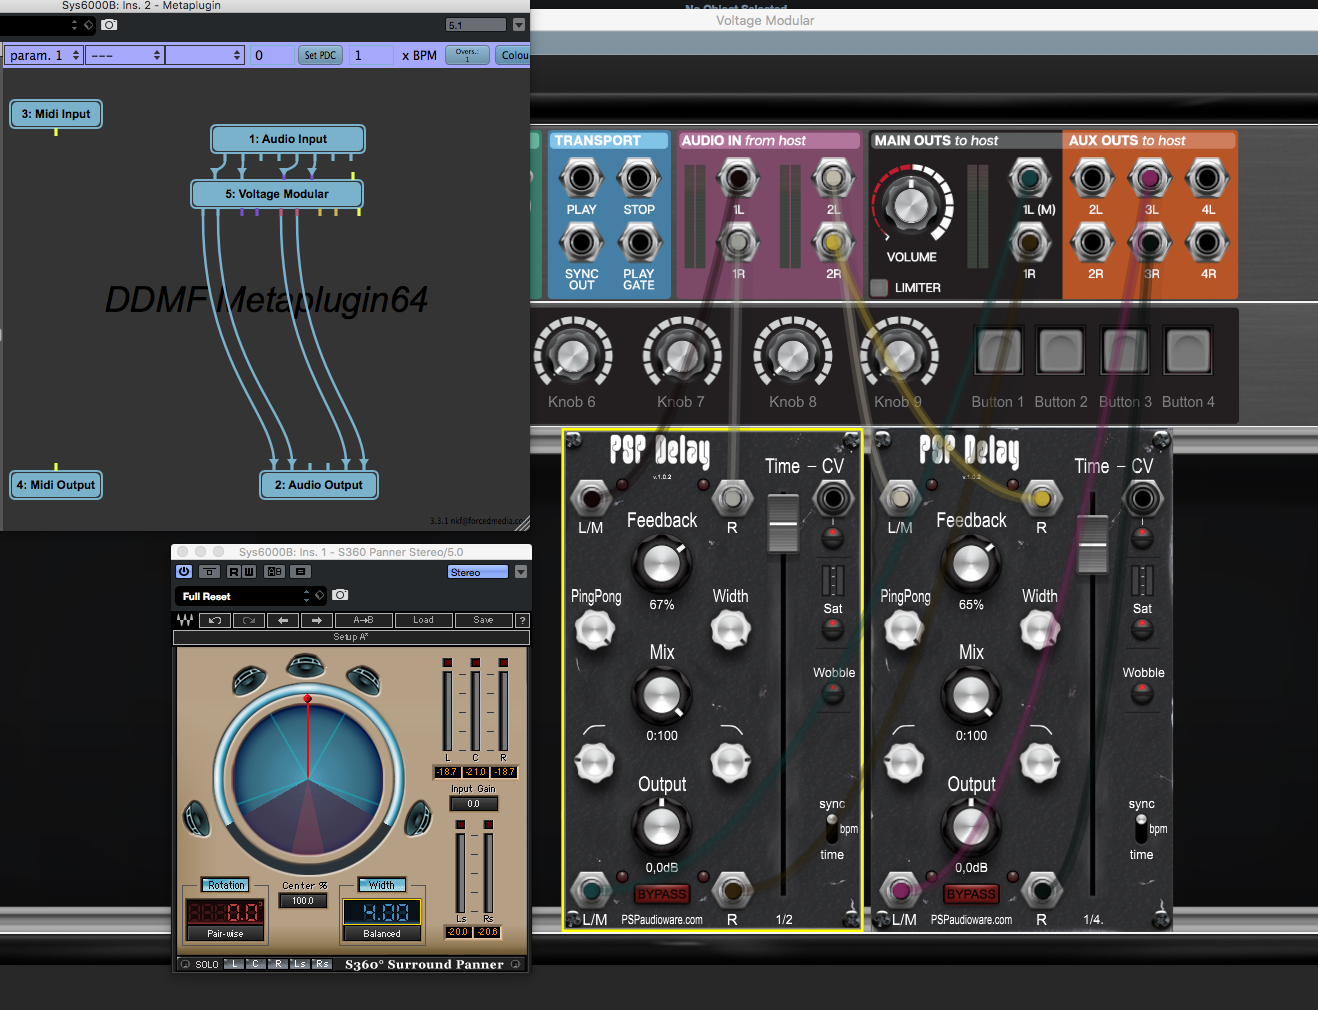This screenshot has height=1010, width=1318.
Task: Click Button 4 on performance panel
Action: [1188, 351]
